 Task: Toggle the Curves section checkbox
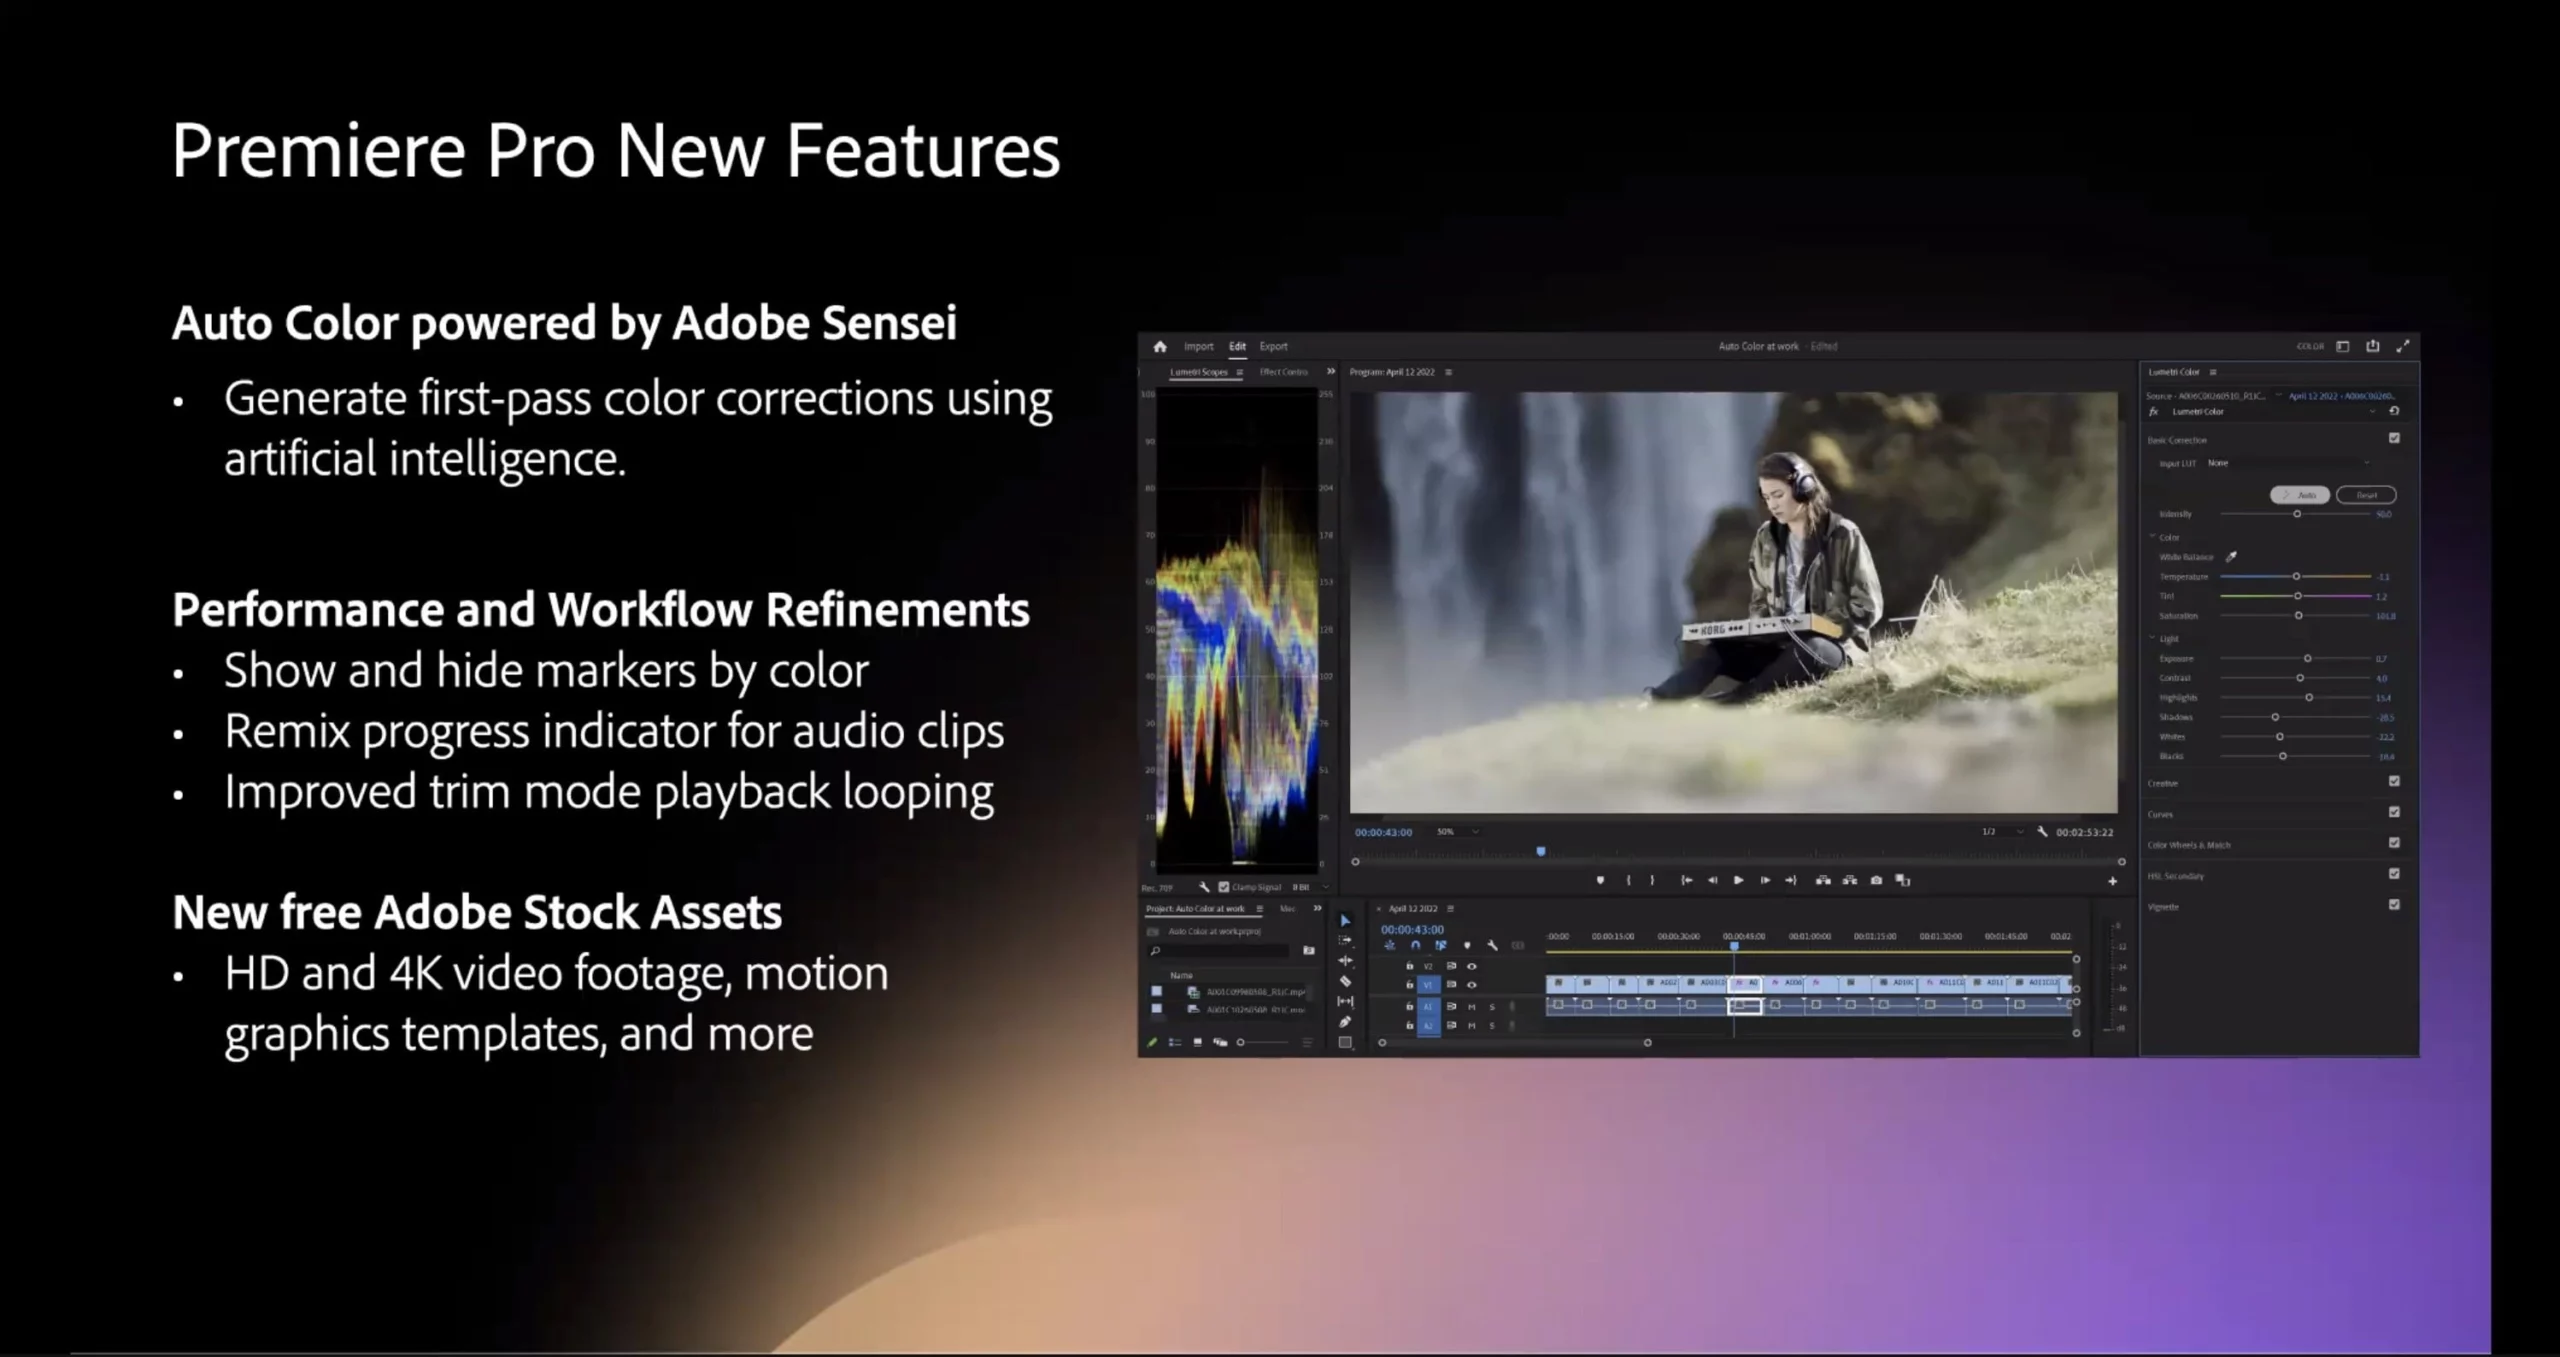2394,812
